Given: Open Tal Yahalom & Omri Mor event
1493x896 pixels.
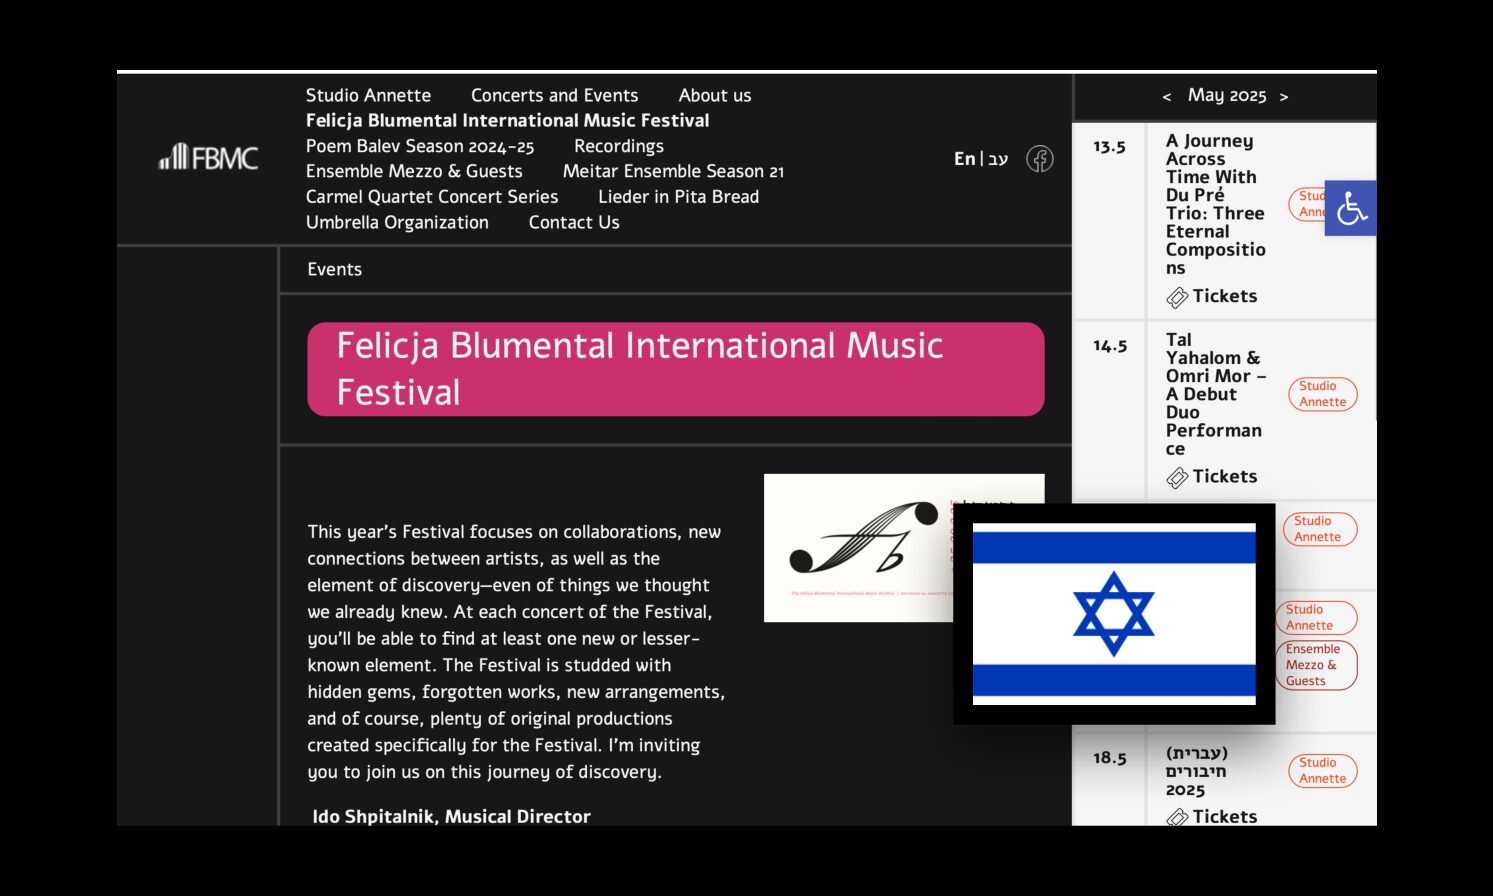Looking at the screenshot, I should coord(1215,394).
